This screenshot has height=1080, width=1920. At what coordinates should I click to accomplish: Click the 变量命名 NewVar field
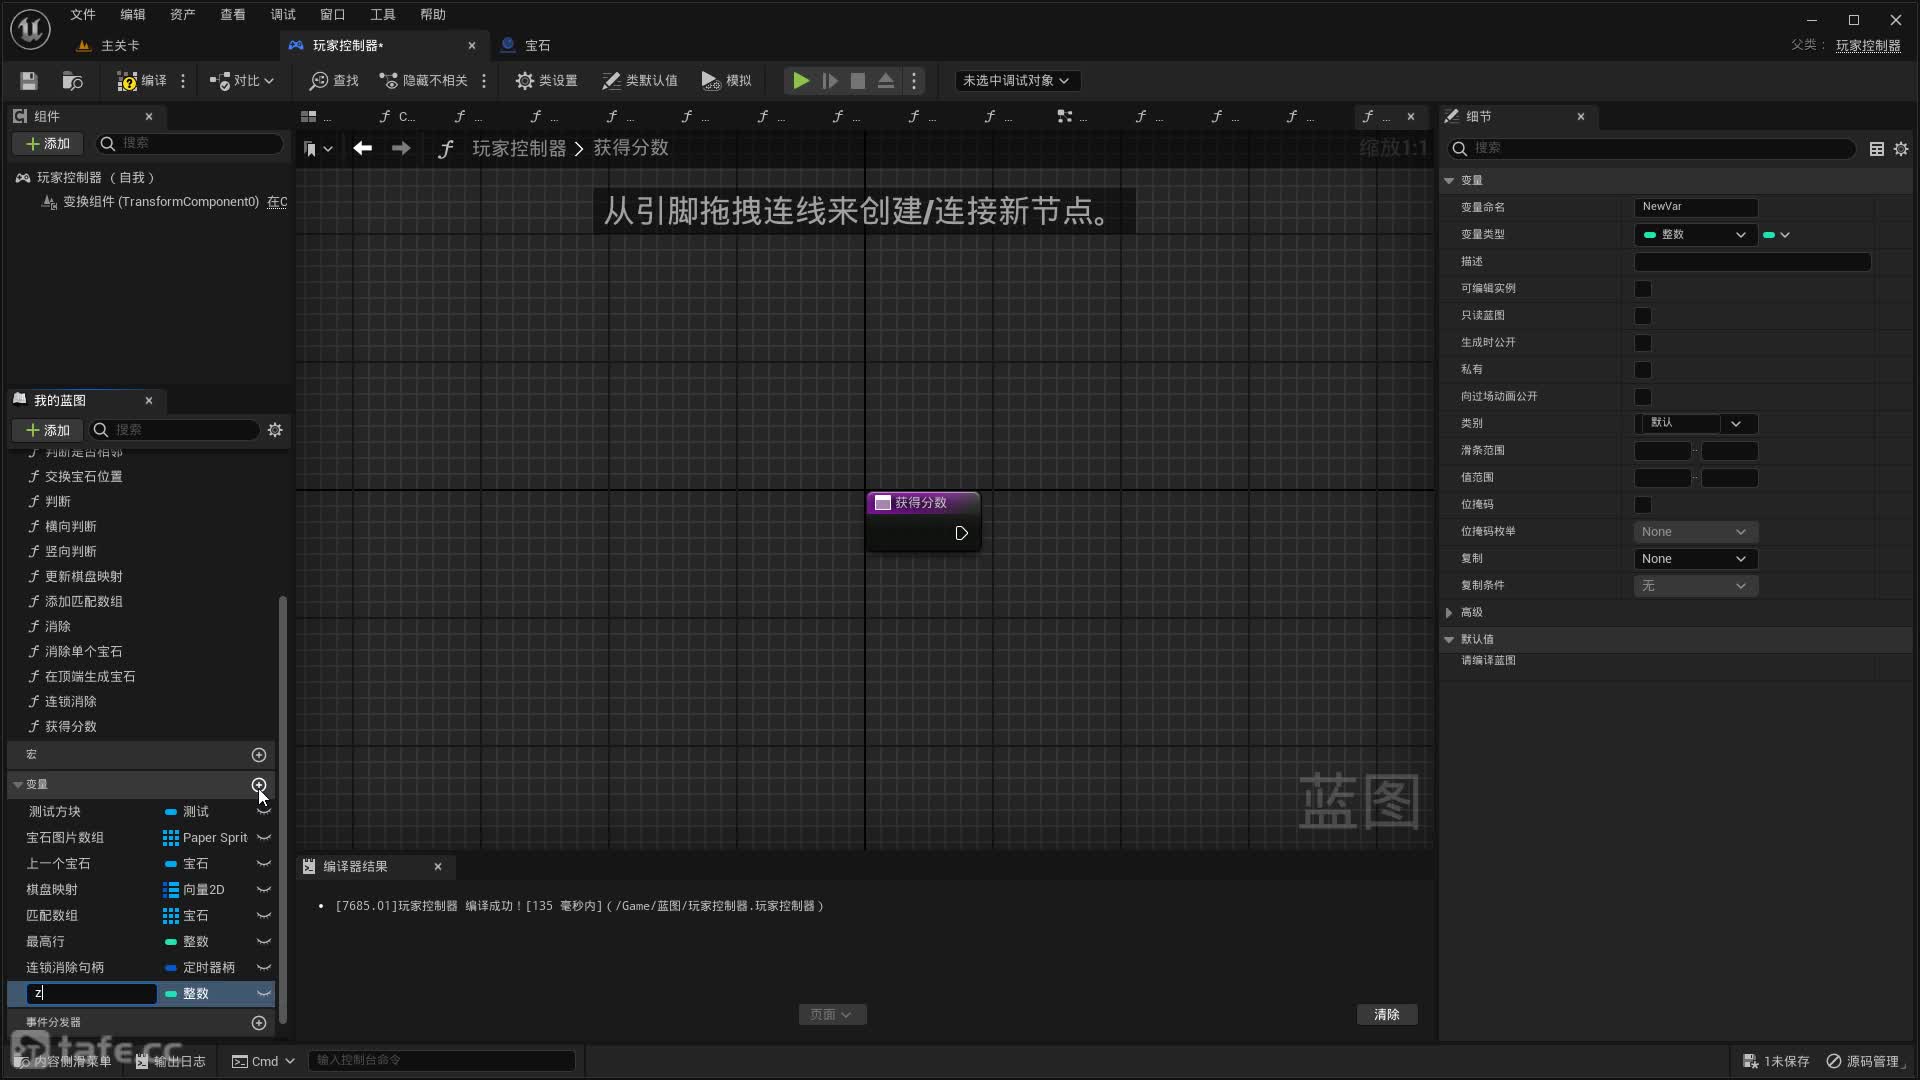pos(1696,208)
